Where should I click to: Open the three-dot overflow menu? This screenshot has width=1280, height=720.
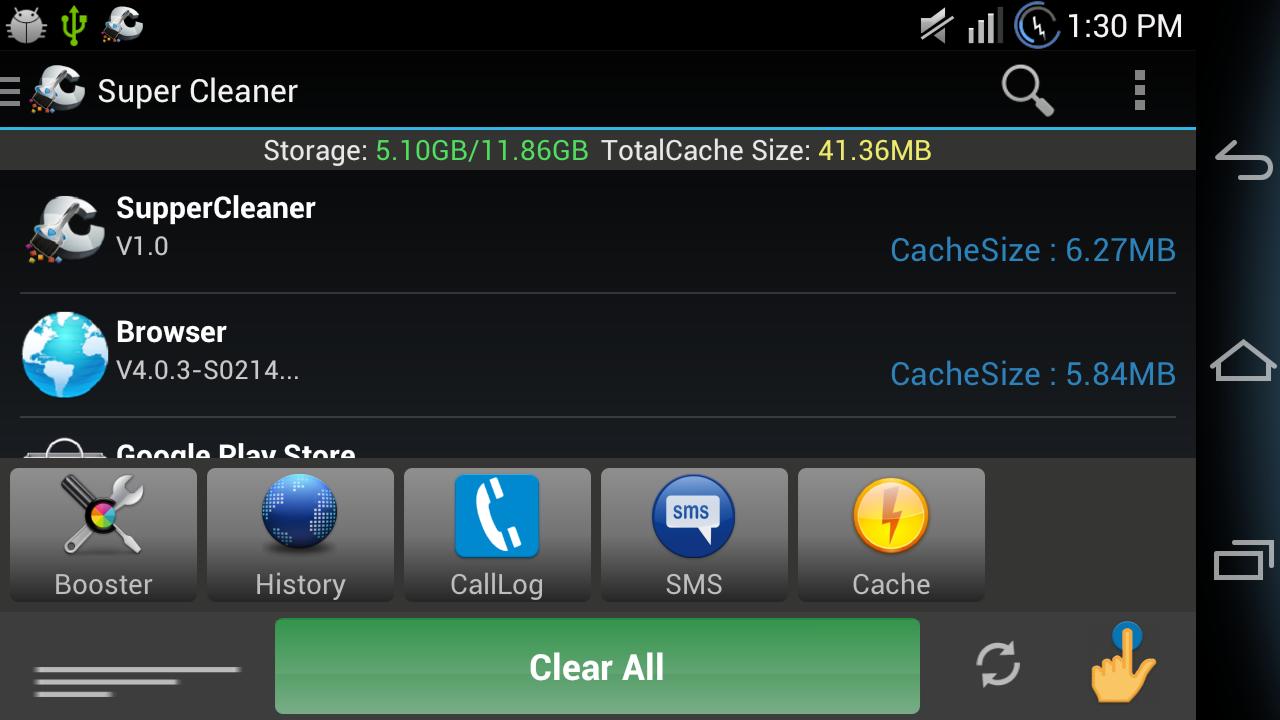pos(1139,91)
